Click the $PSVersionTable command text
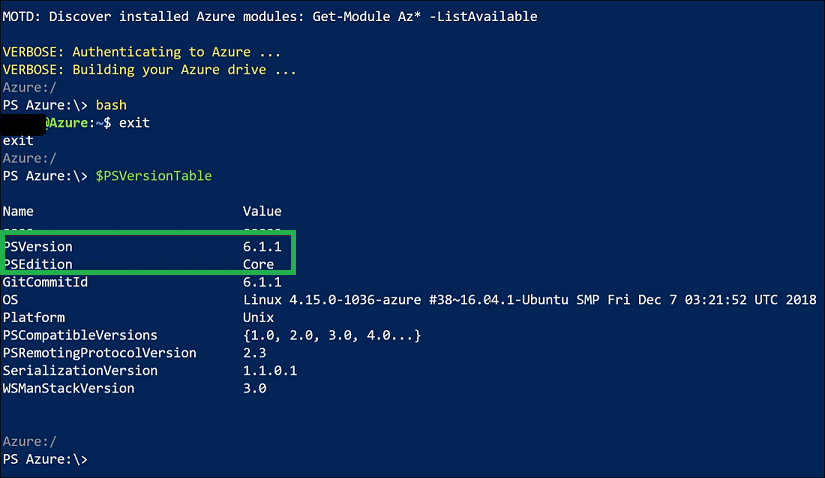 [x=154, y=176]
